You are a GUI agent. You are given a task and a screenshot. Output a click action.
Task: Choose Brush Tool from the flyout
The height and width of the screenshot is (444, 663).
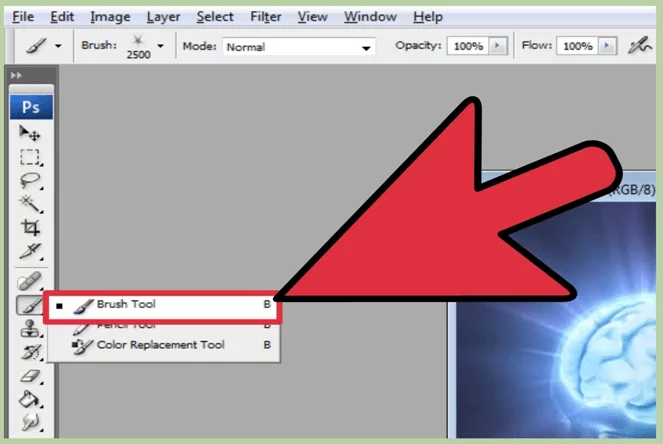click(x=163, y=305)
